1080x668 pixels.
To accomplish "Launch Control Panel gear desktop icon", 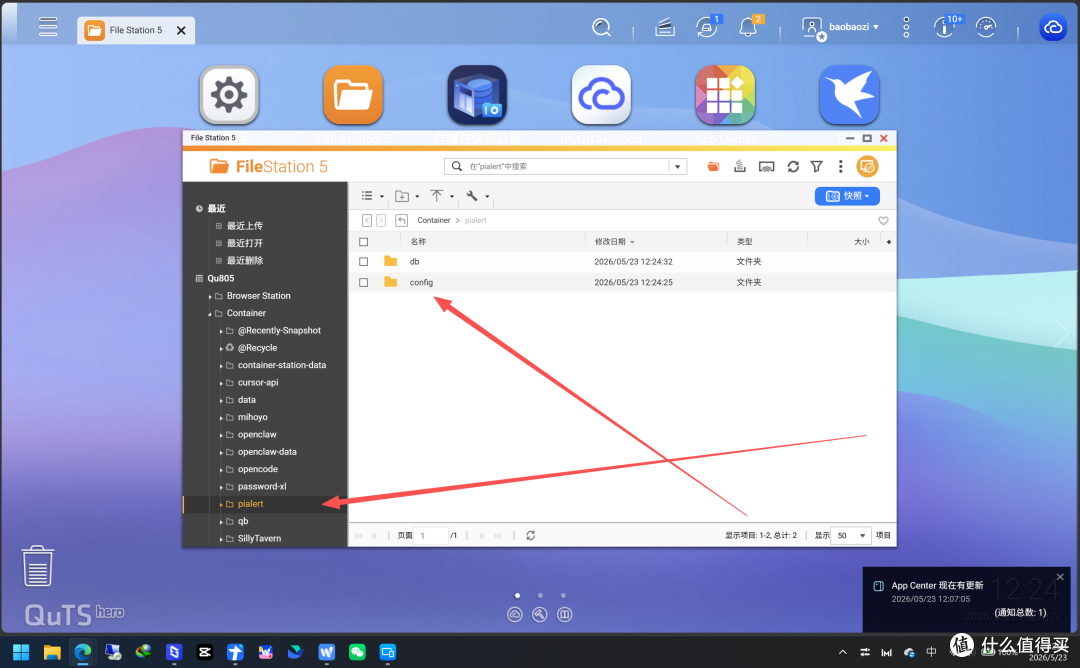I will [x=229, y=95].
